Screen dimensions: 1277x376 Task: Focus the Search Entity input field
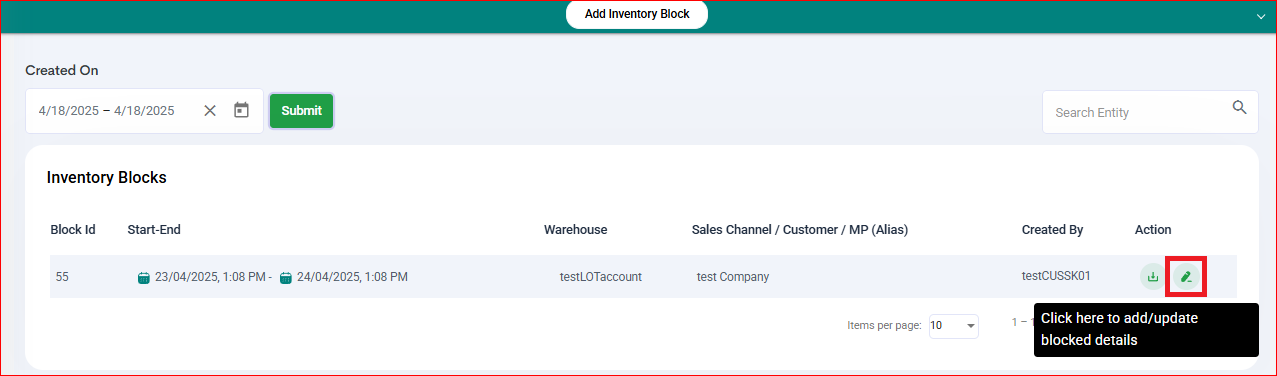pos(1150,112)
